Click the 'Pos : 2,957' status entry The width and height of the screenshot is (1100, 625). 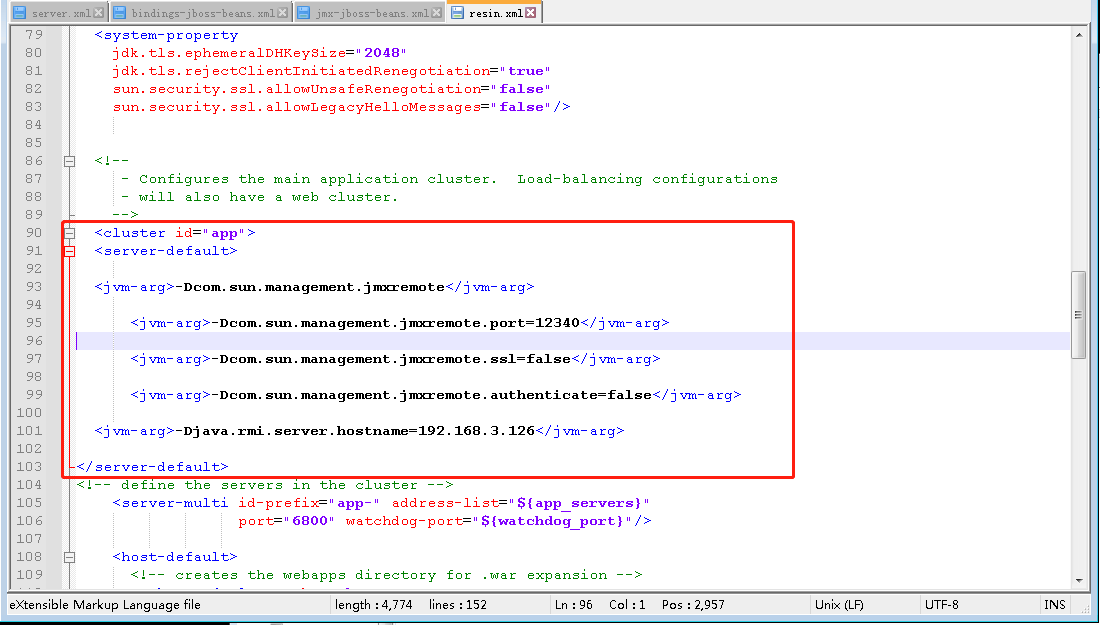point(692,605)
